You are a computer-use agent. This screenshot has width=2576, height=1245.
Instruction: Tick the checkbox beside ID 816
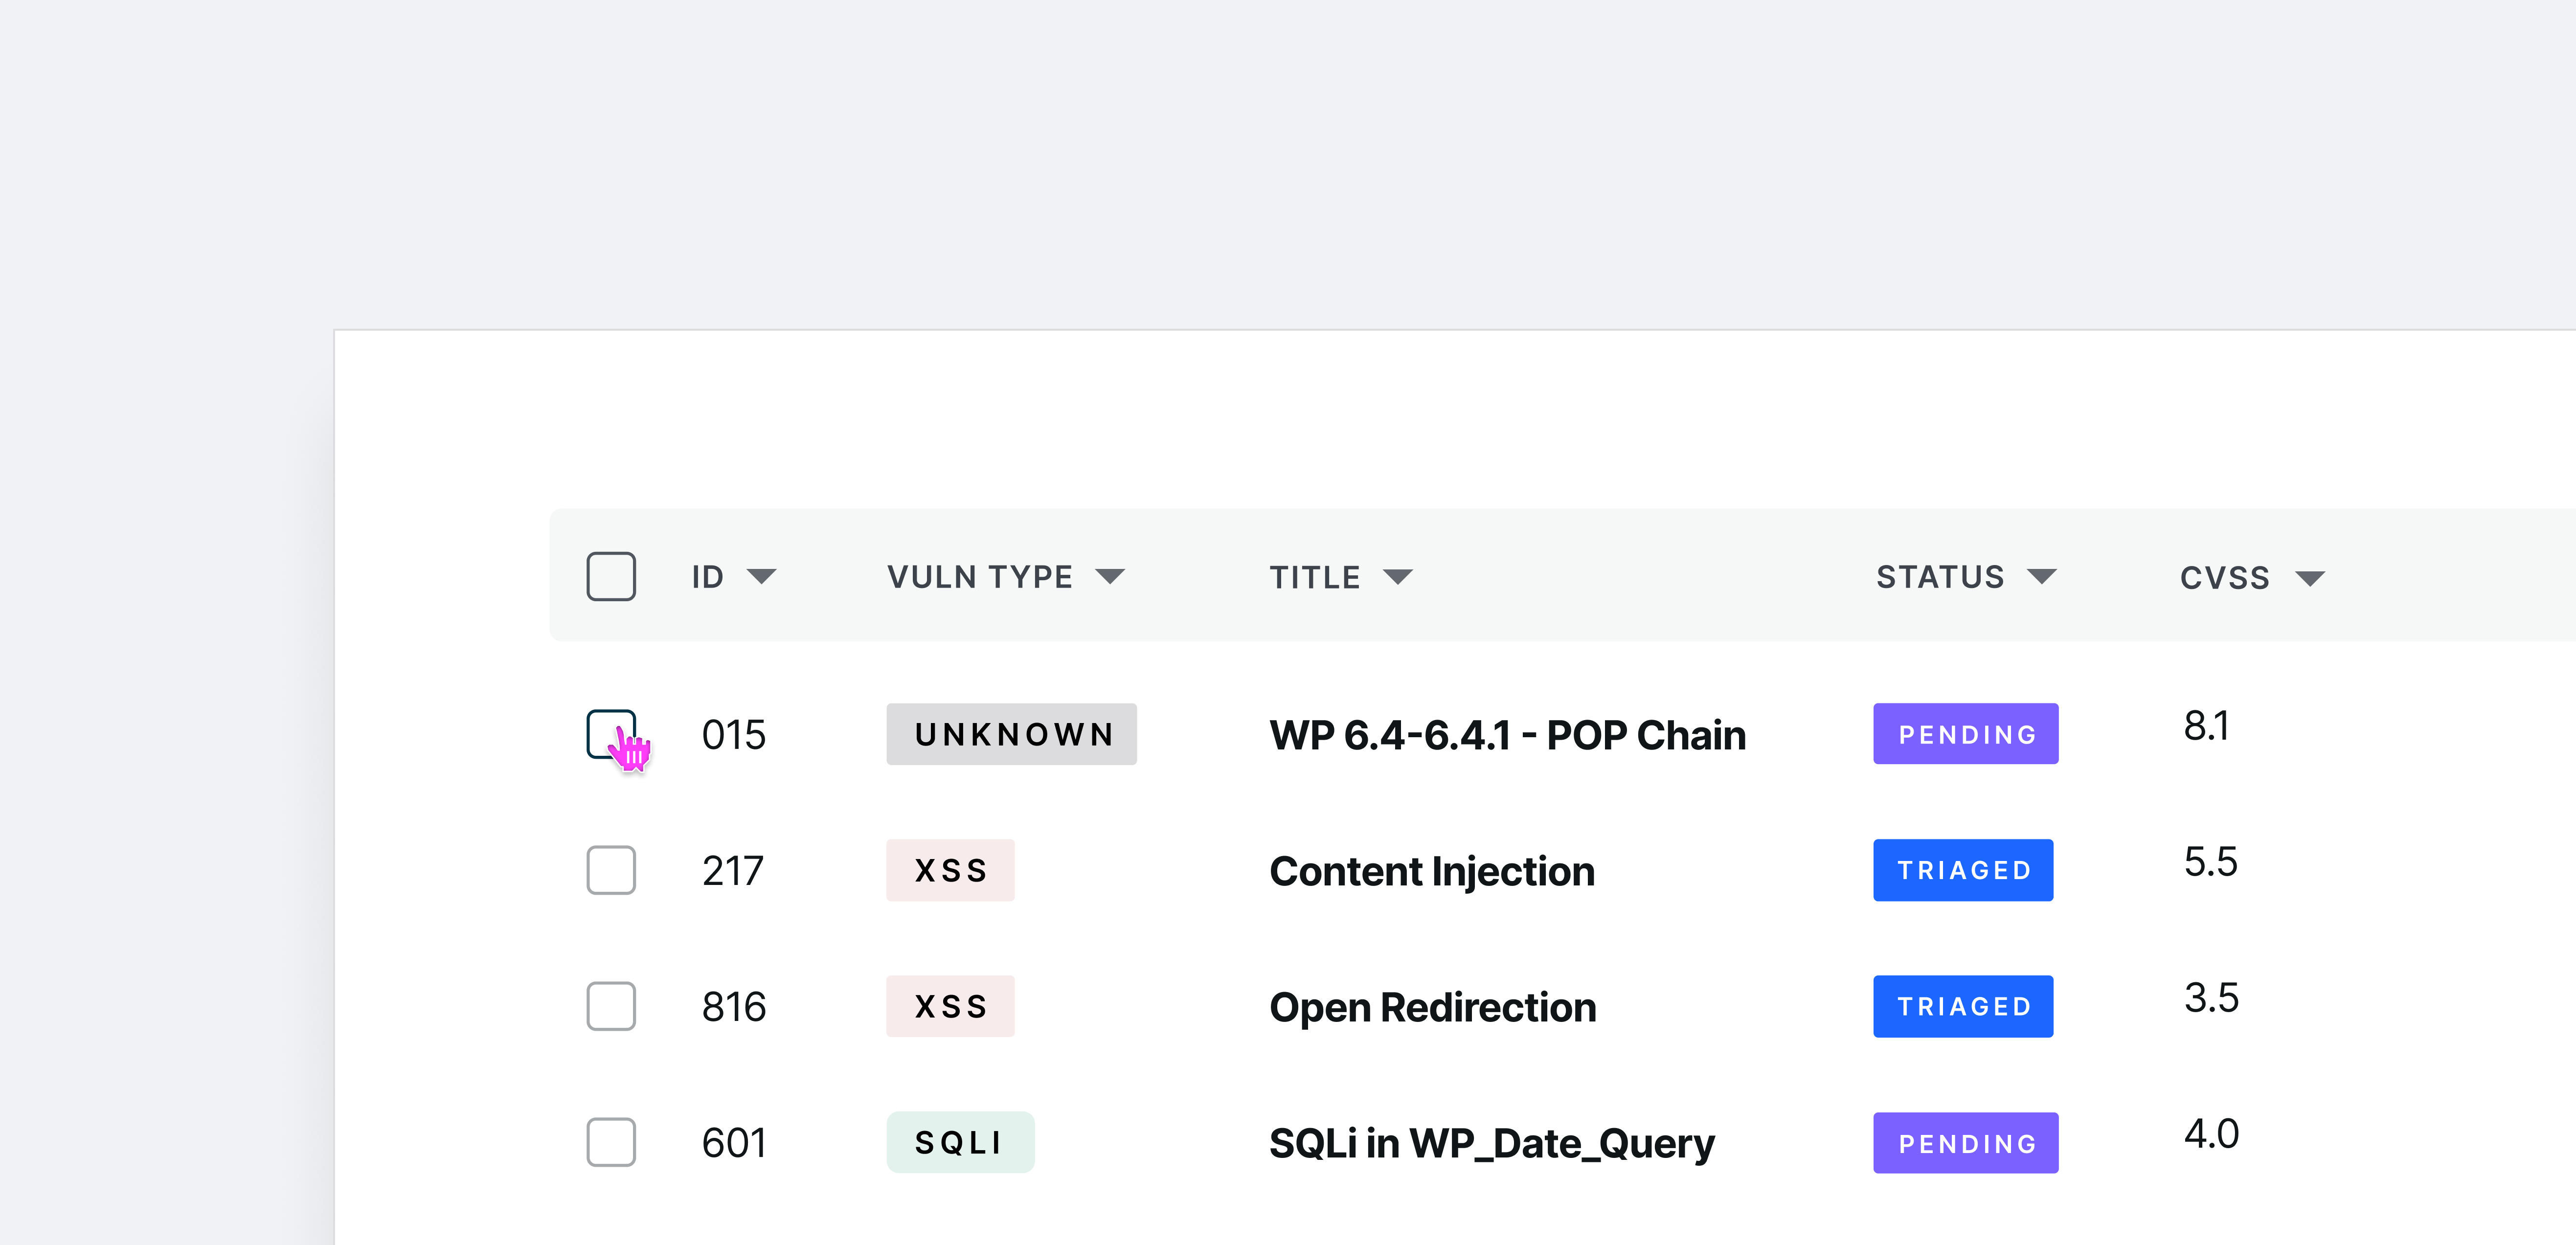(611, 1006)
